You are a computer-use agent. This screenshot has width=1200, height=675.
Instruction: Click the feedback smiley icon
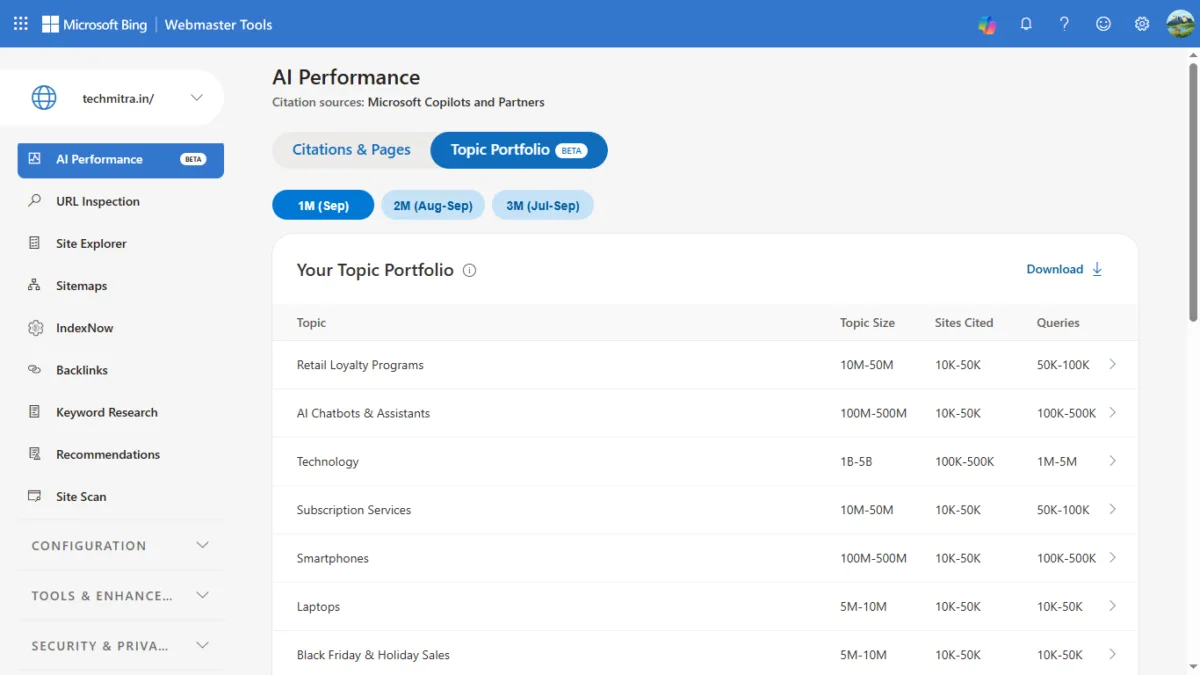(x=1103, y=24)
